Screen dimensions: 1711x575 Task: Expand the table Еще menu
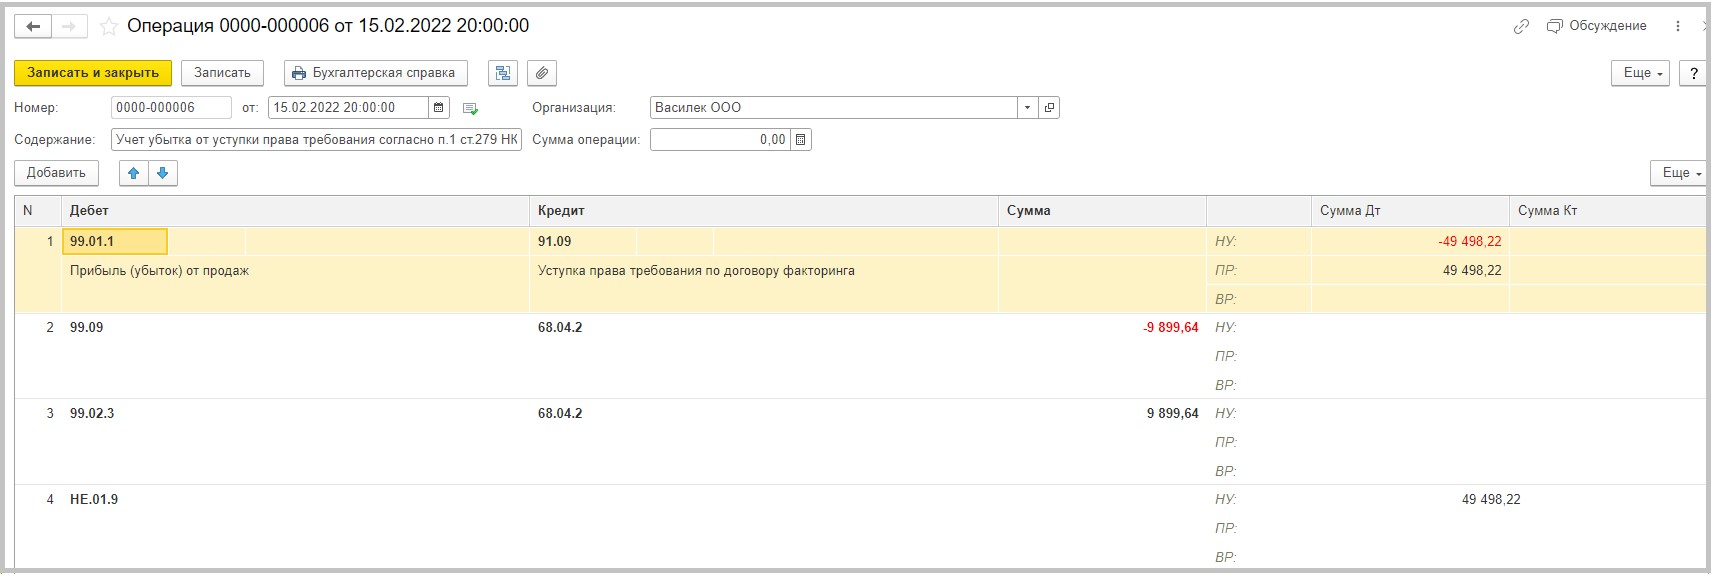pyautogui.click(x=1678, y=173)
